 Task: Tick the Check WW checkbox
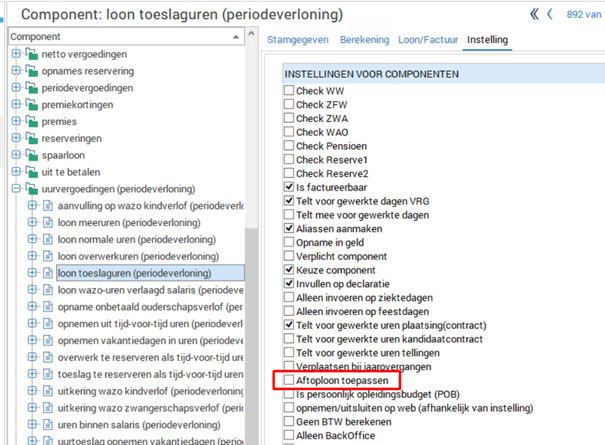point(289,90)
